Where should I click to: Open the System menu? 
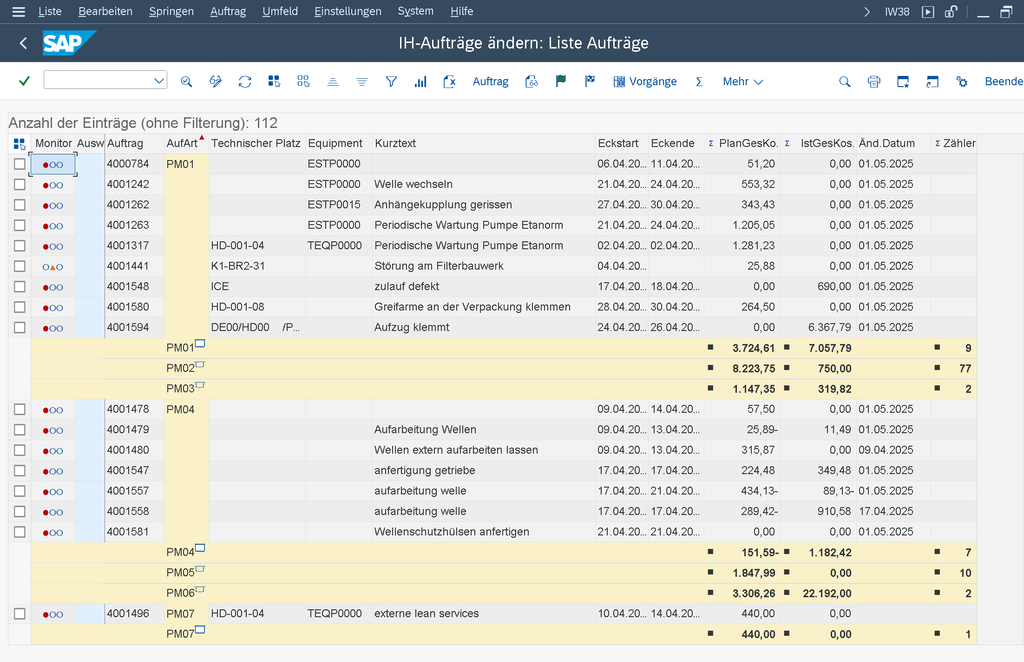415,11
